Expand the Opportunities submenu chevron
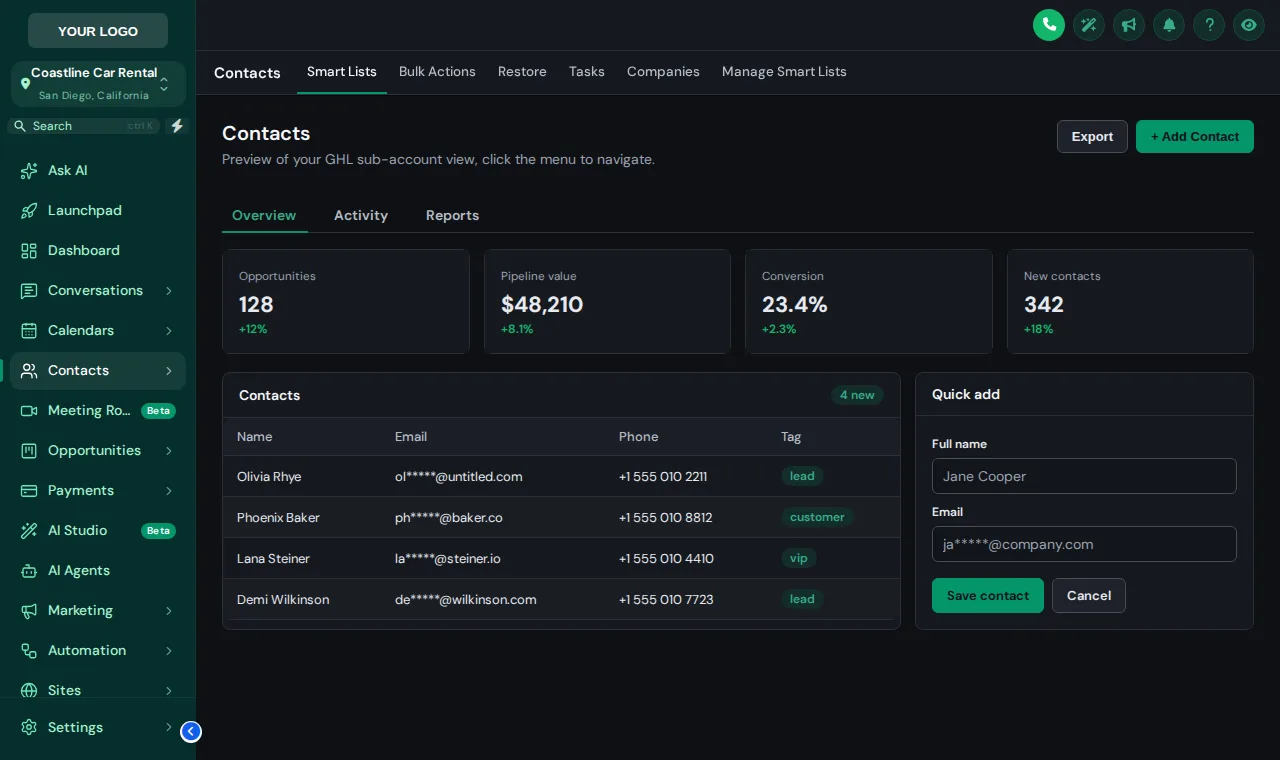The image size is (1280, 760). 169,451
